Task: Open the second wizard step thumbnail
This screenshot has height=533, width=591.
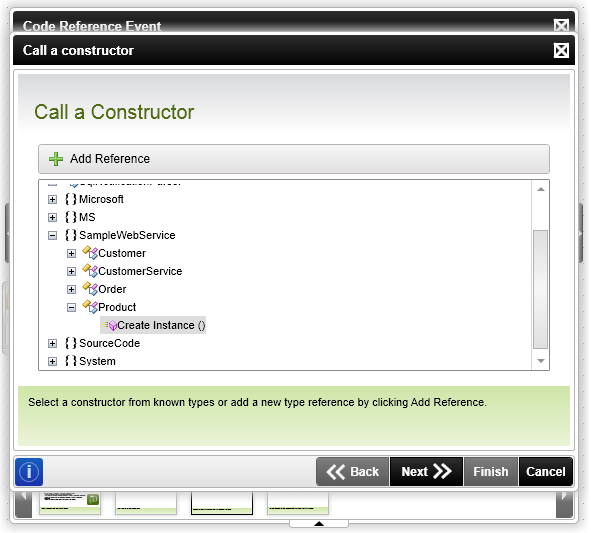Action: (x=146, y=503)
